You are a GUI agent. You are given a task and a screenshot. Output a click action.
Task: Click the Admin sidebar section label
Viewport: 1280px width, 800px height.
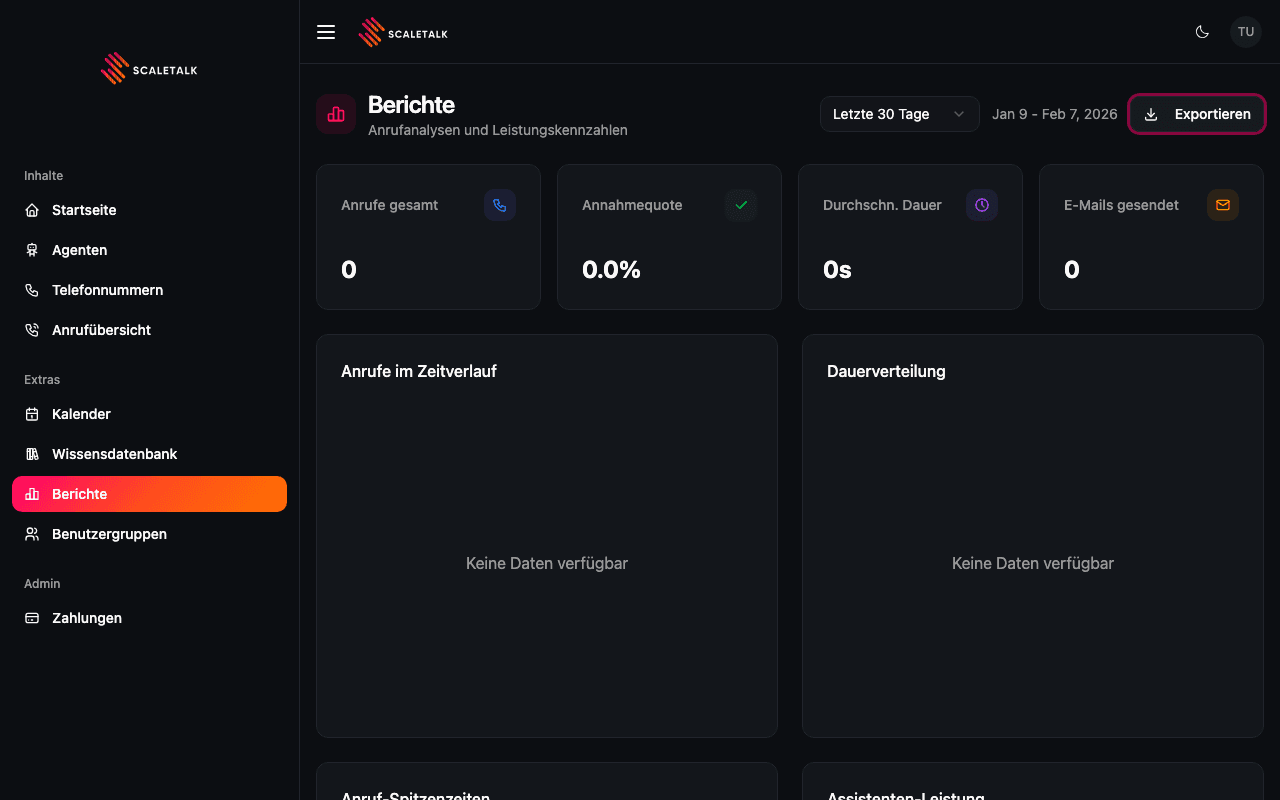(42, 584)
